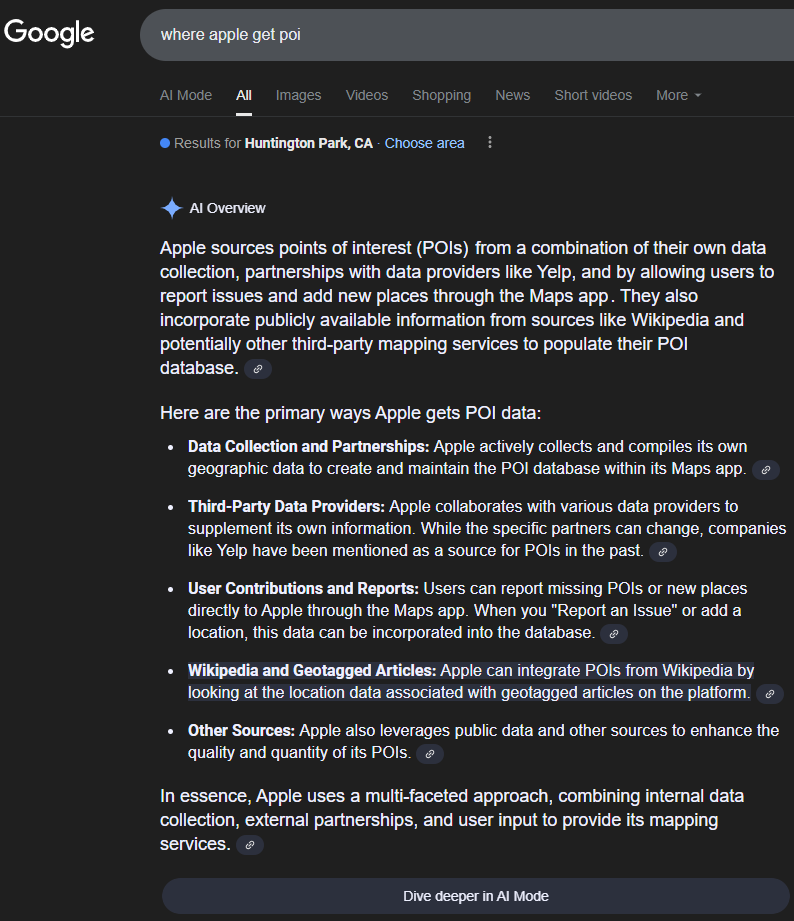This screenshot has height=921, width=794.
Task: Open the three-dot menu beside Choose area
Action: [490, 143]
